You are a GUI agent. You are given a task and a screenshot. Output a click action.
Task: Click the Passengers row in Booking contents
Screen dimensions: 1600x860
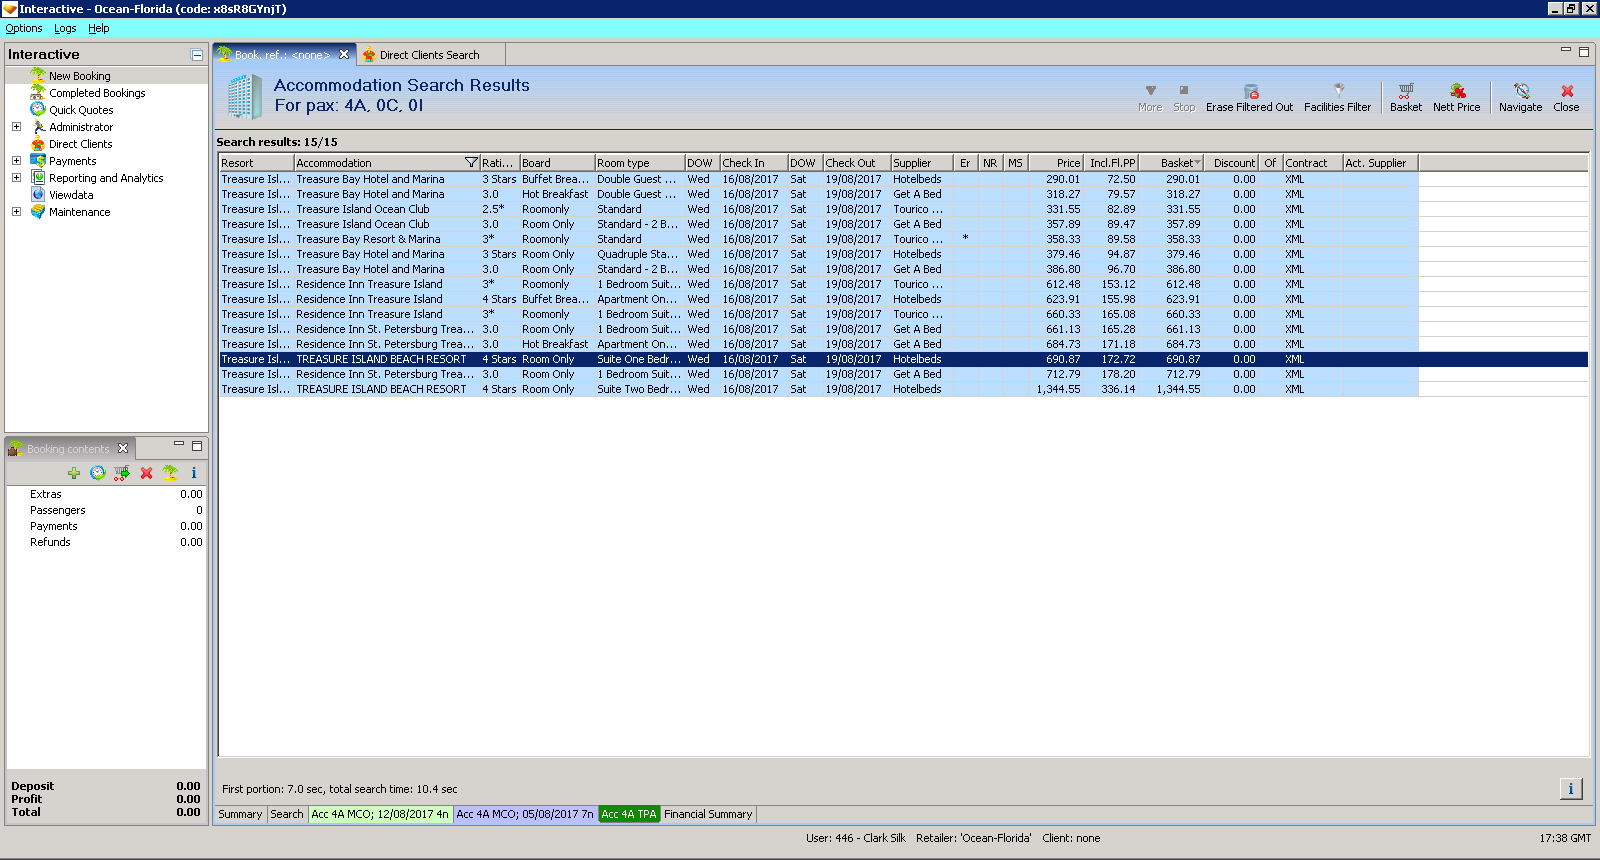(x=106, y=510)
